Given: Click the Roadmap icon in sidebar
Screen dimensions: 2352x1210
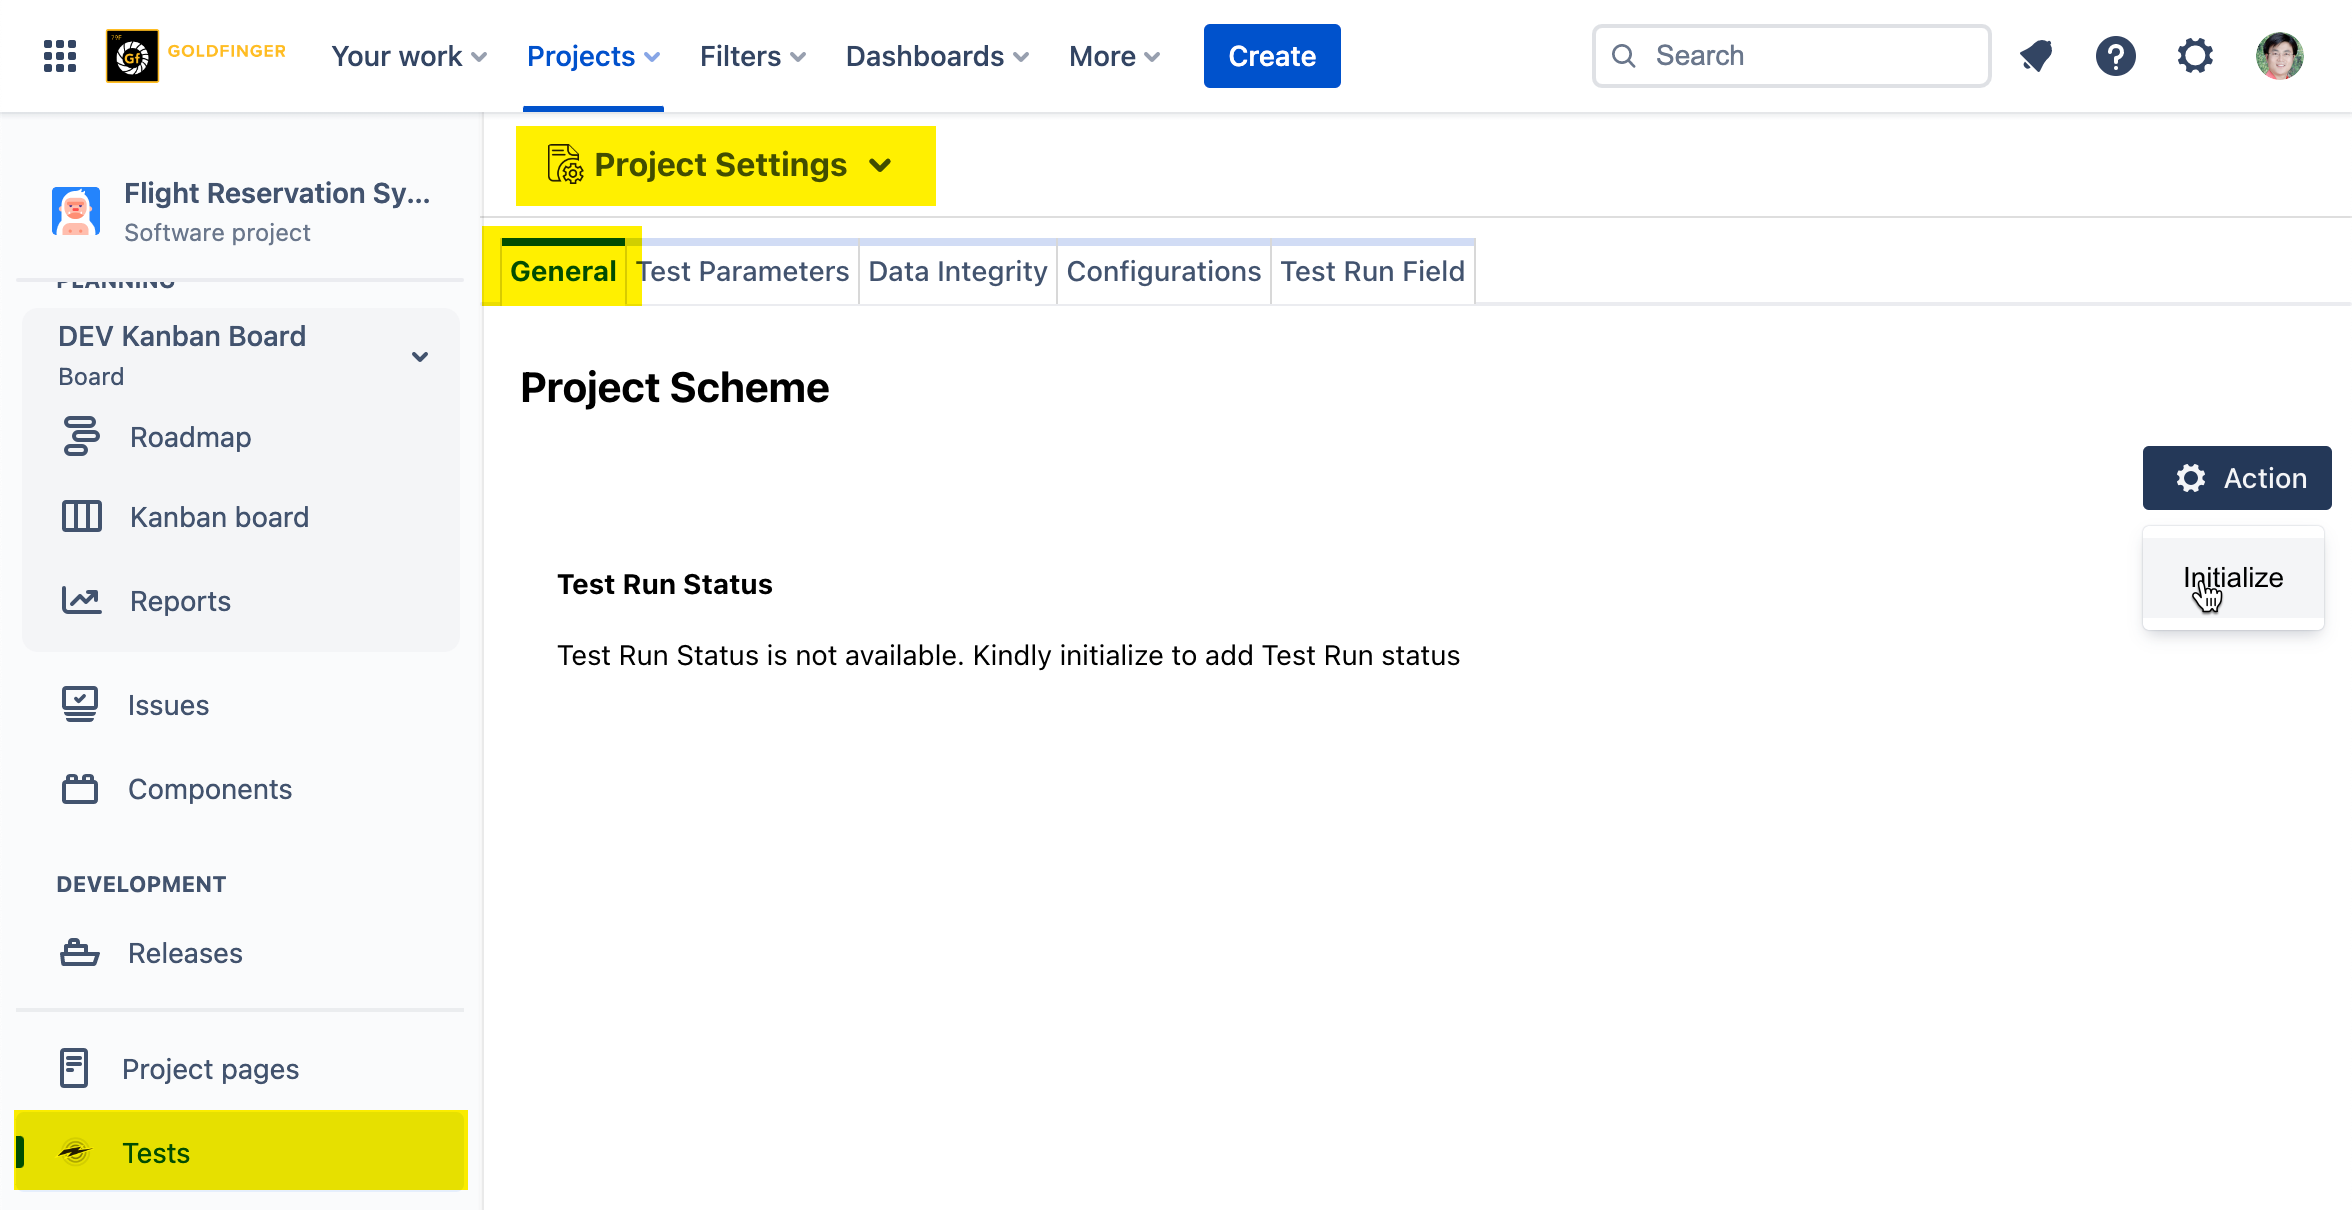Looking at the screenshot, I should (81, 437).
